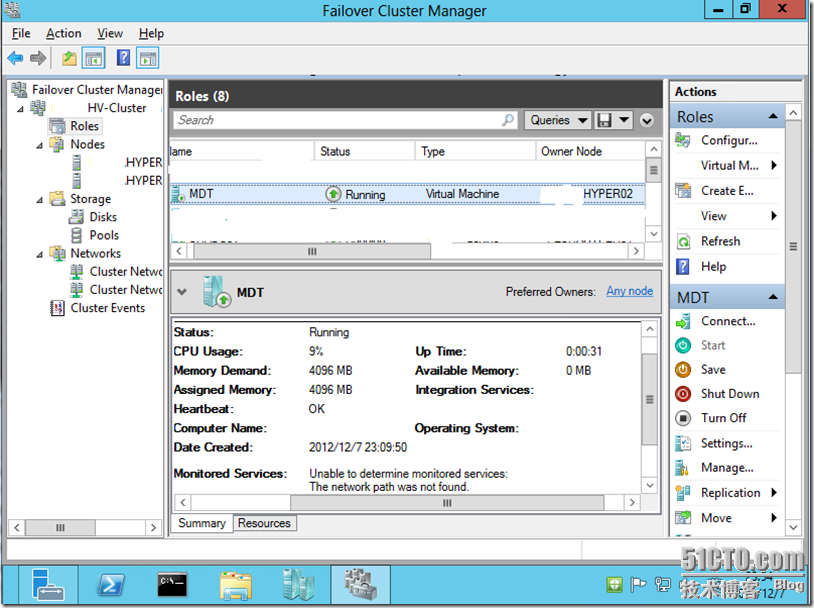
Task: Click the Up one level folder icon
Action: (x=69, y=58)
